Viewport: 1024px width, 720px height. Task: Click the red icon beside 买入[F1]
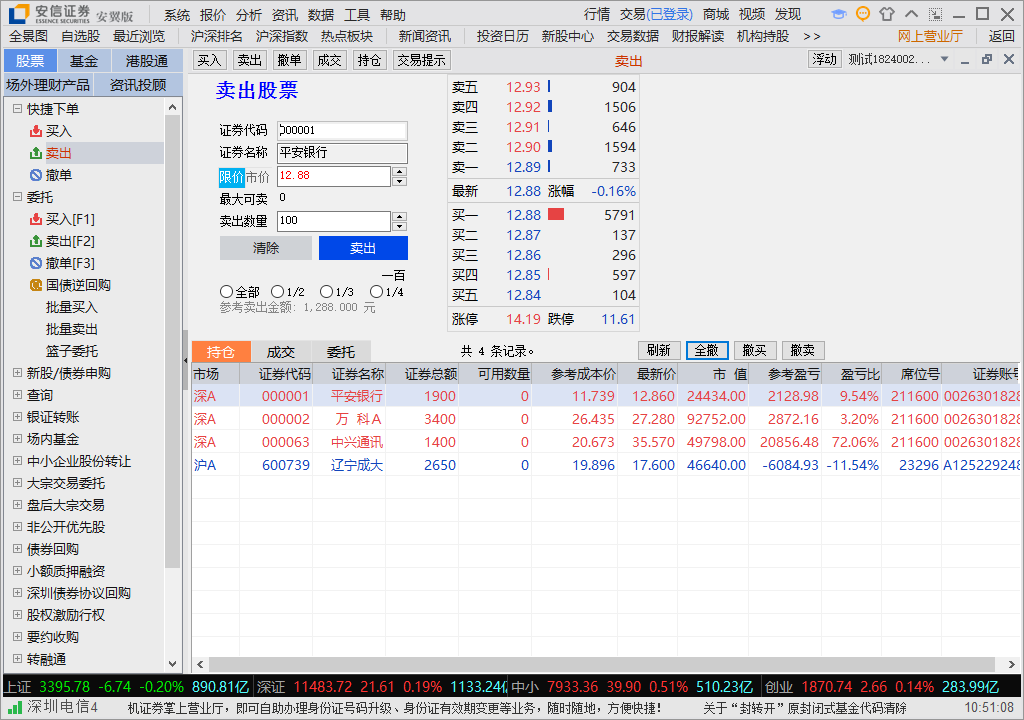(x=36, y=219)
